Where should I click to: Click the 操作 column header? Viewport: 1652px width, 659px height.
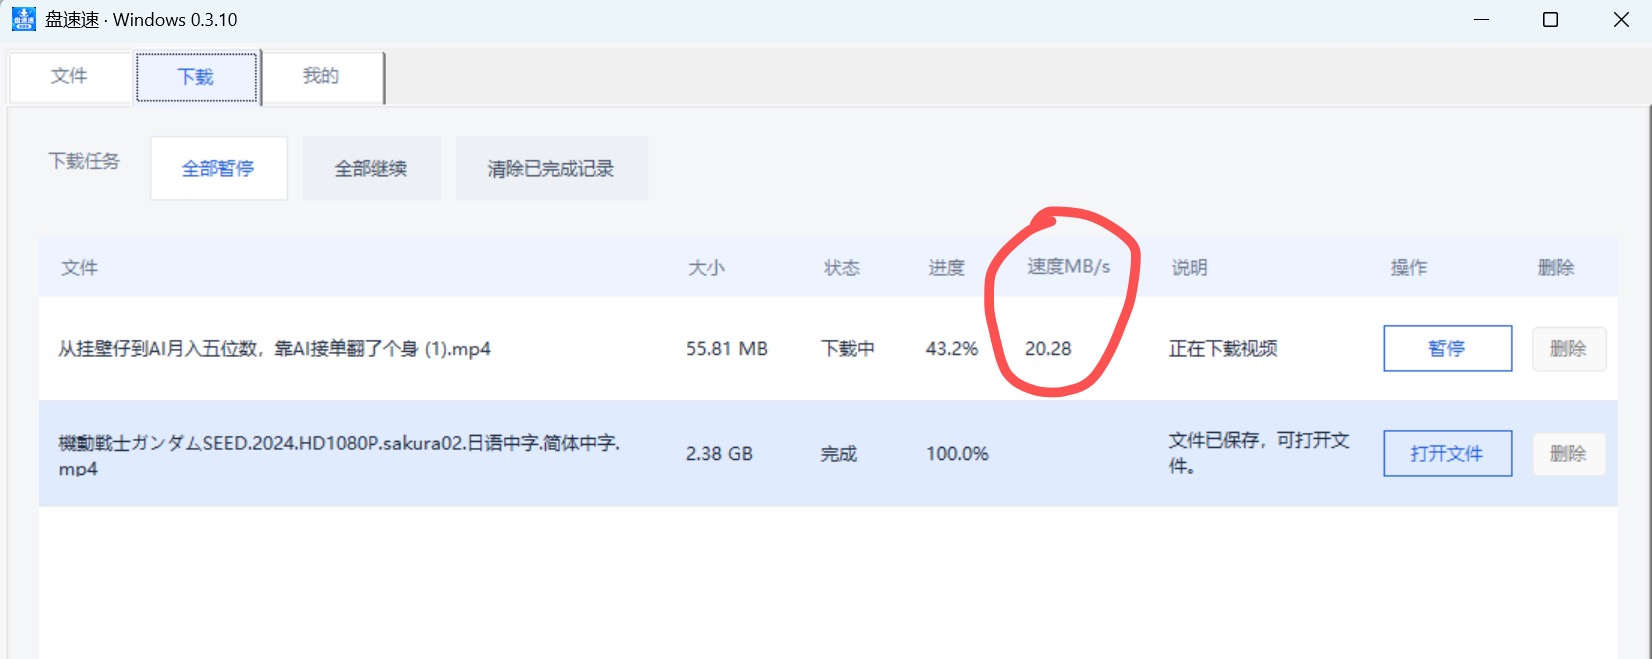click(1408, 267)
